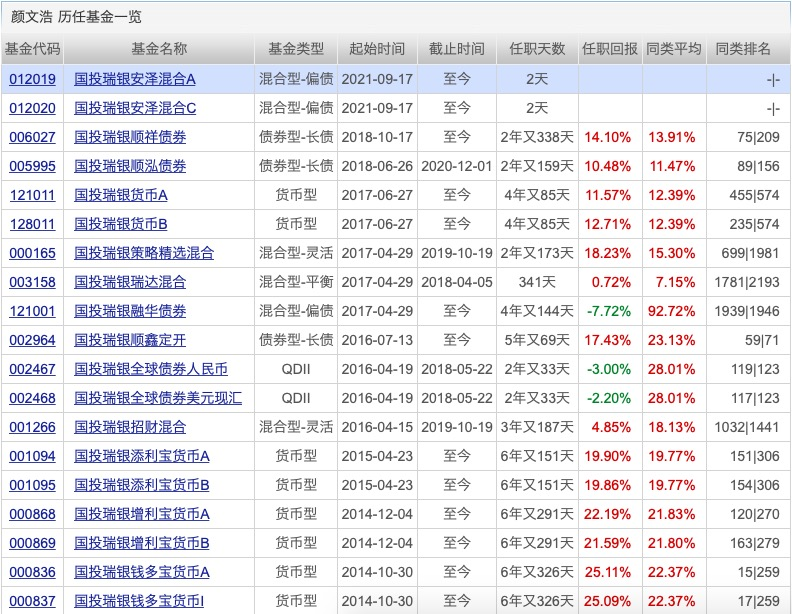Open fund 国投瑞银安泽混合C
Image resolution: width=792 pixels, height=614 pixels.
click(135, 108)
